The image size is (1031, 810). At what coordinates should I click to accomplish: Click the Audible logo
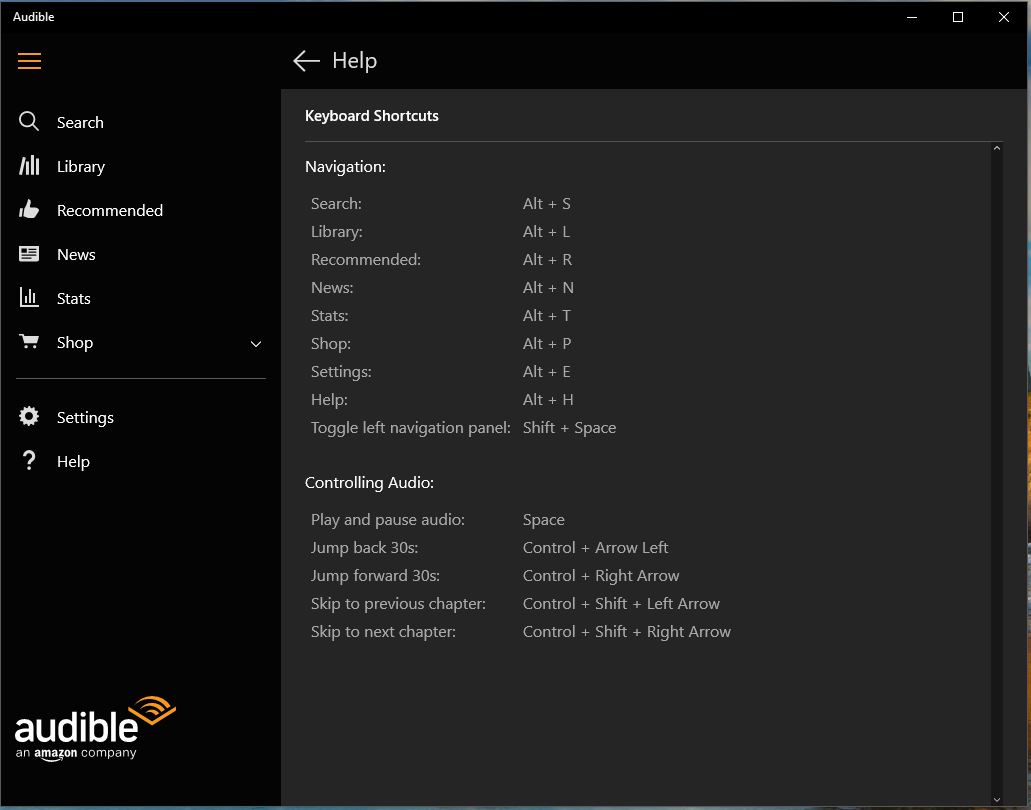[95, 728]
